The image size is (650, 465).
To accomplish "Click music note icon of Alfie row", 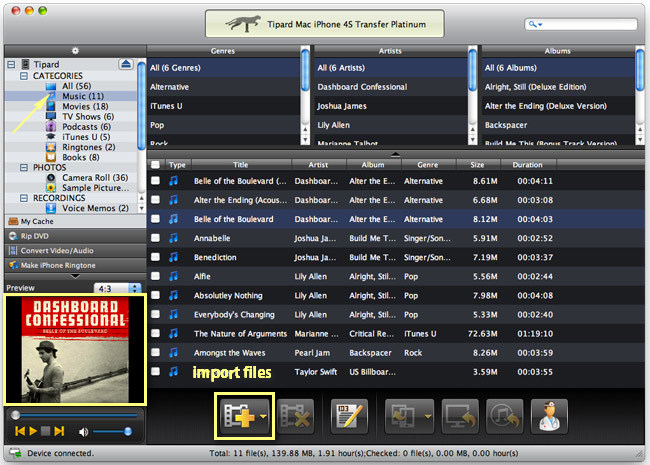I will (173, 276).
